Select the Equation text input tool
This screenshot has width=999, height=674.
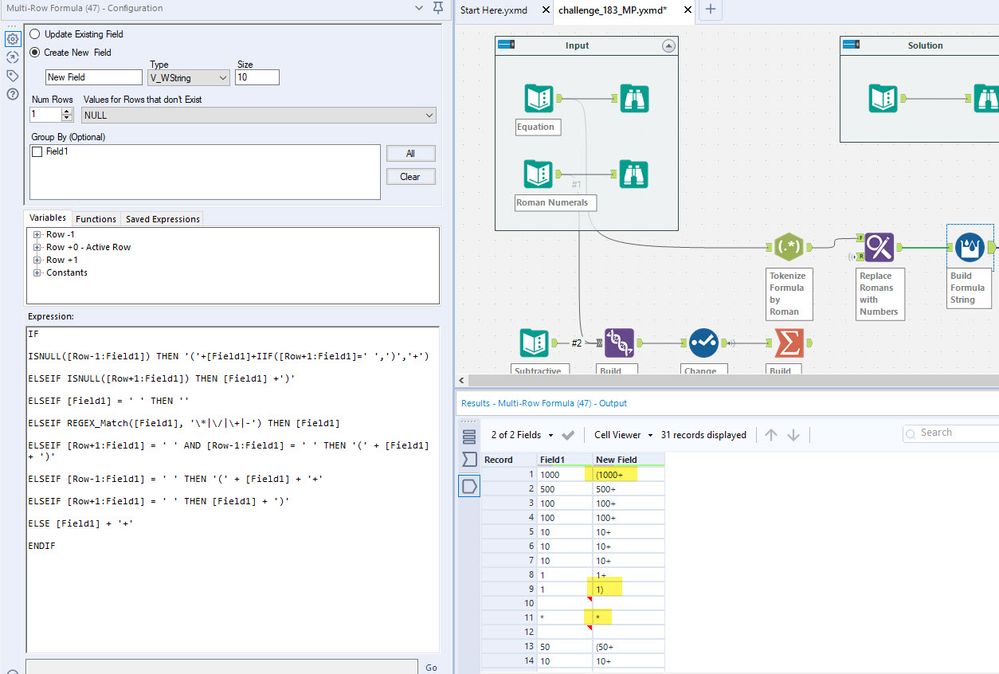[539, 98]
